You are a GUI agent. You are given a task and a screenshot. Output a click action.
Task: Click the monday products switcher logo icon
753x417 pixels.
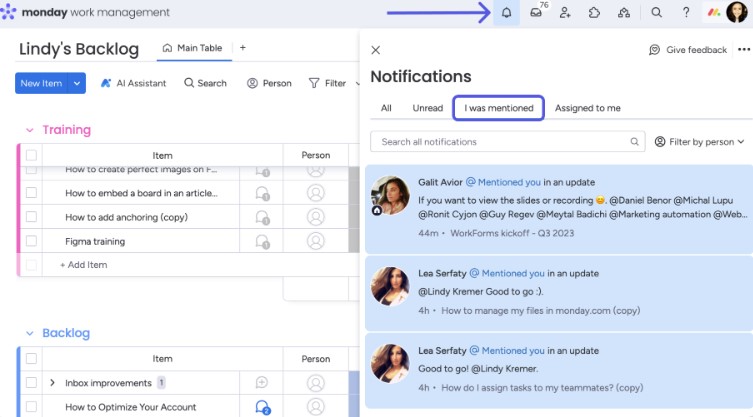point(714,12)
